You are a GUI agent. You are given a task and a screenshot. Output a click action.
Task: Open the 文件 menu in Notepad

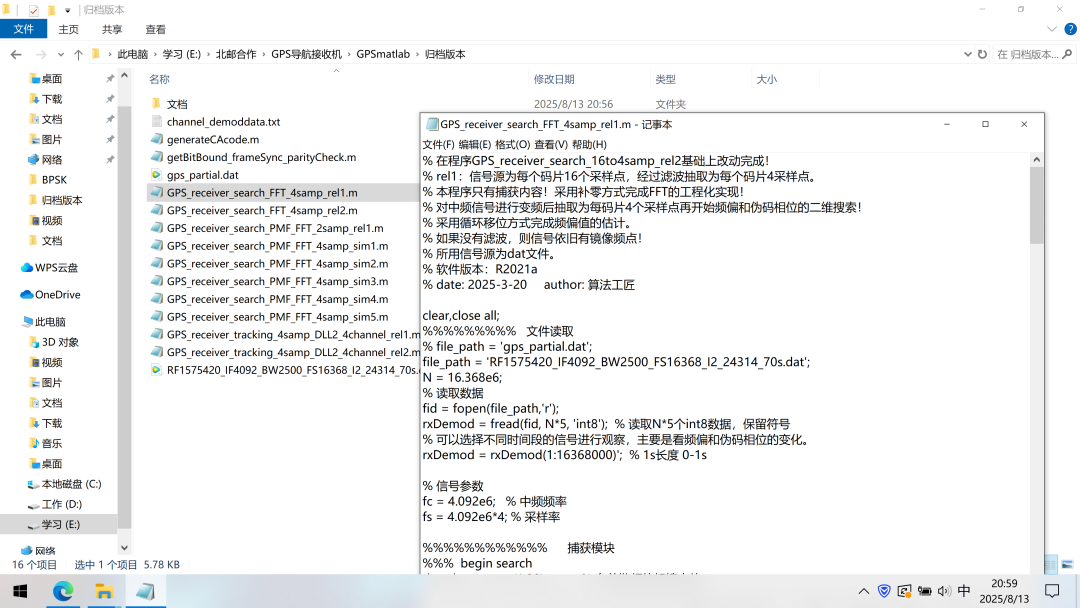(438, 145)
